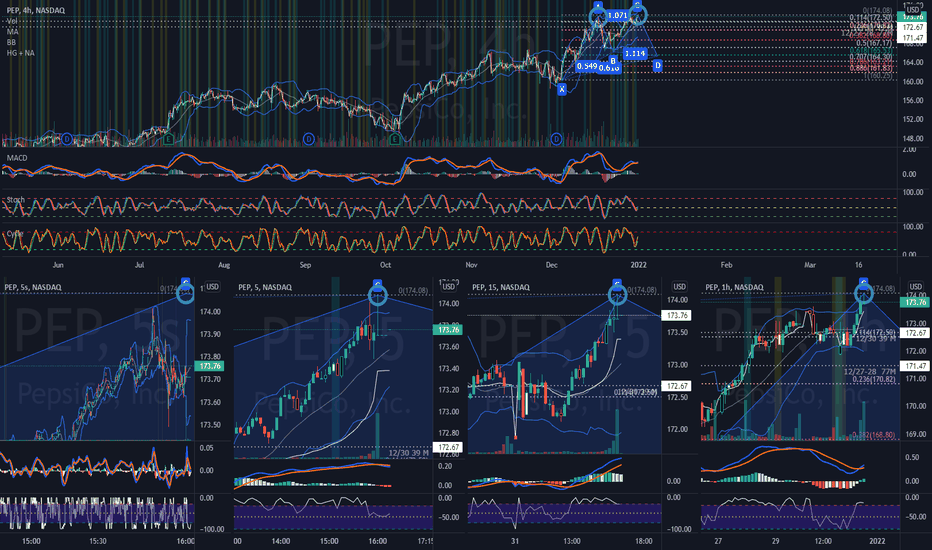Click the 'PEP, 15, NASDAQ' chart title
Viewport: 932px width, 550px height.
tap(500, 287)
